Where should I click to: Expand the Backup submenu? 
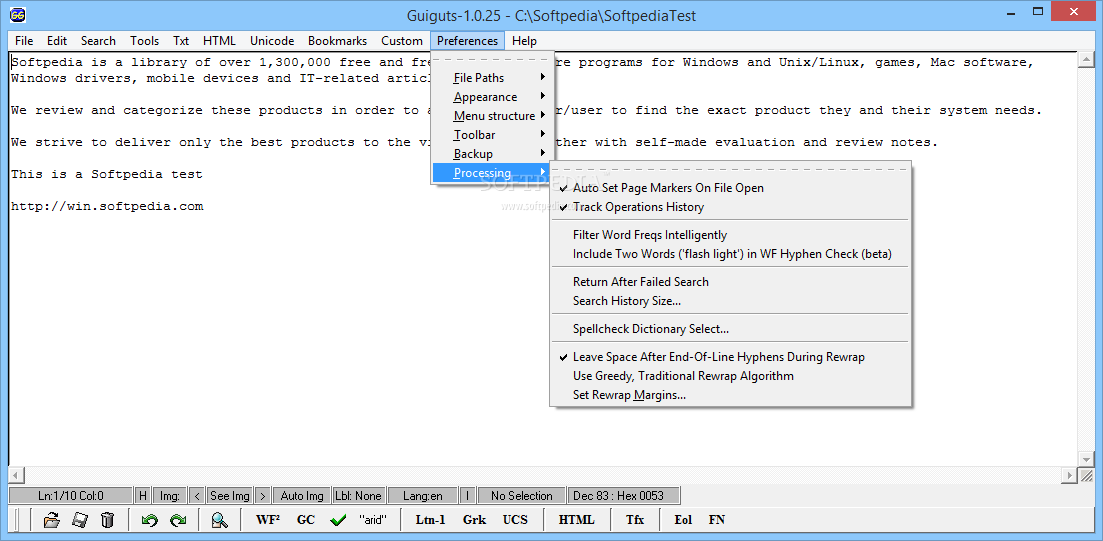click(x=492, y=154)
